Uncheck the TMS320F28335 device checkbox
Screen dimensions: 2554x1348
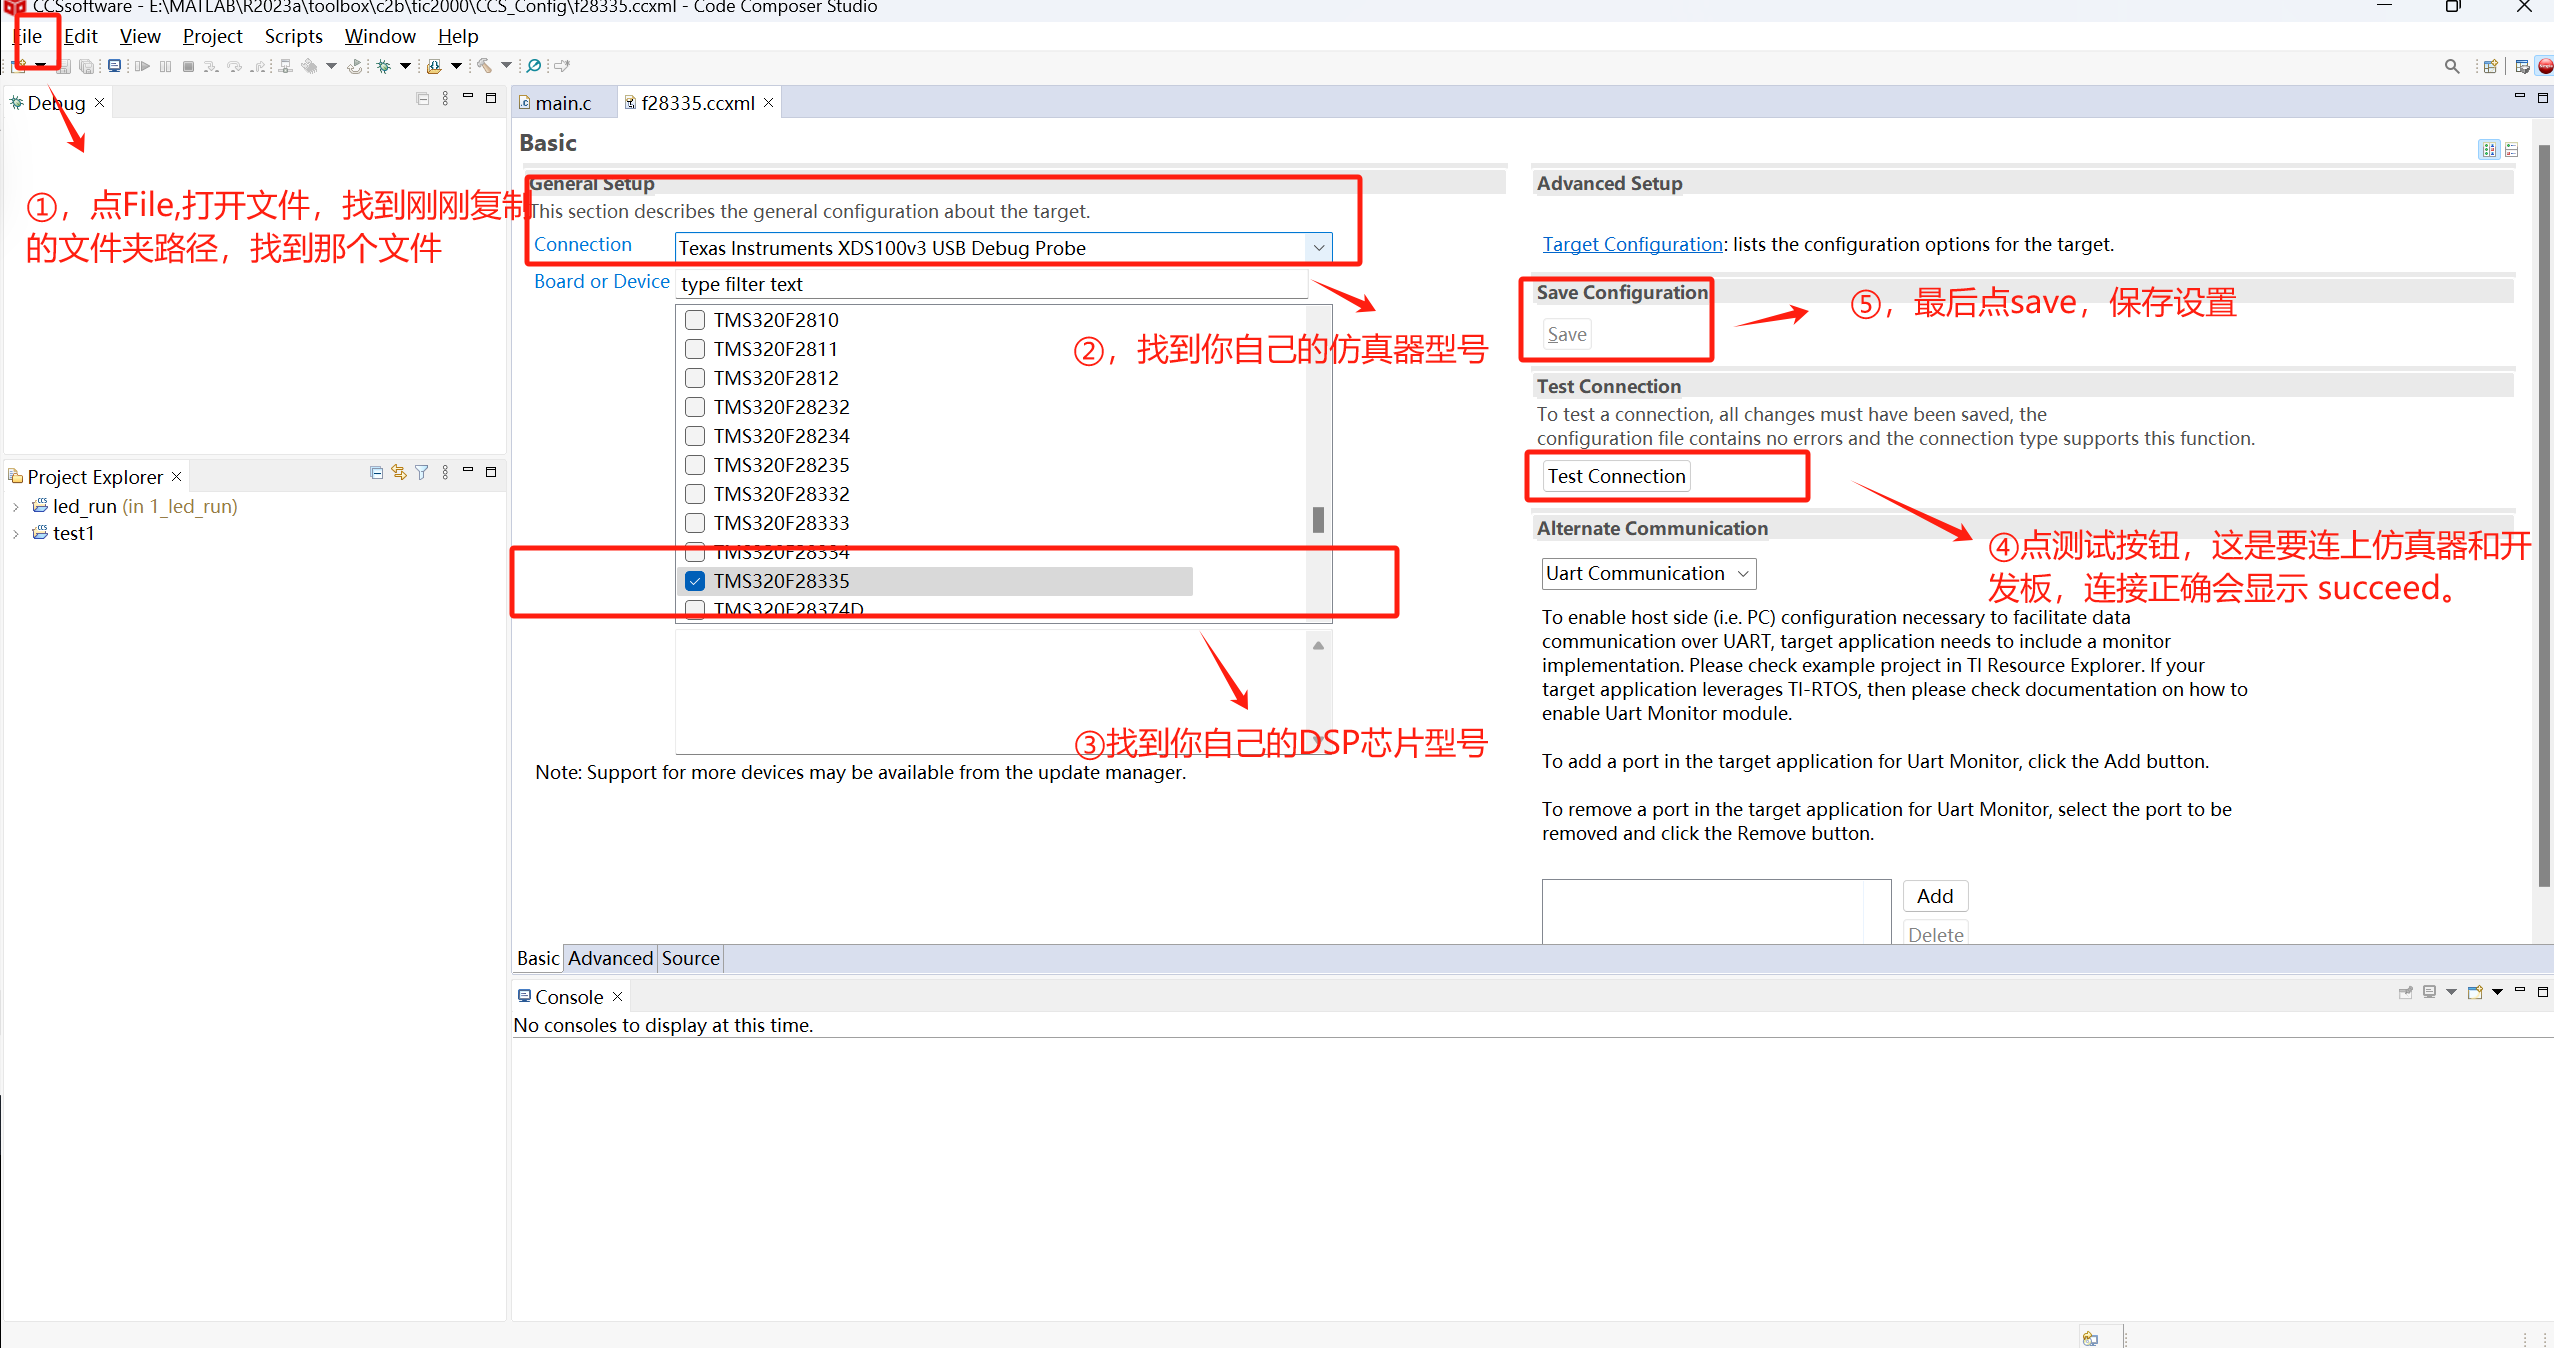click(x=695, y=581)
